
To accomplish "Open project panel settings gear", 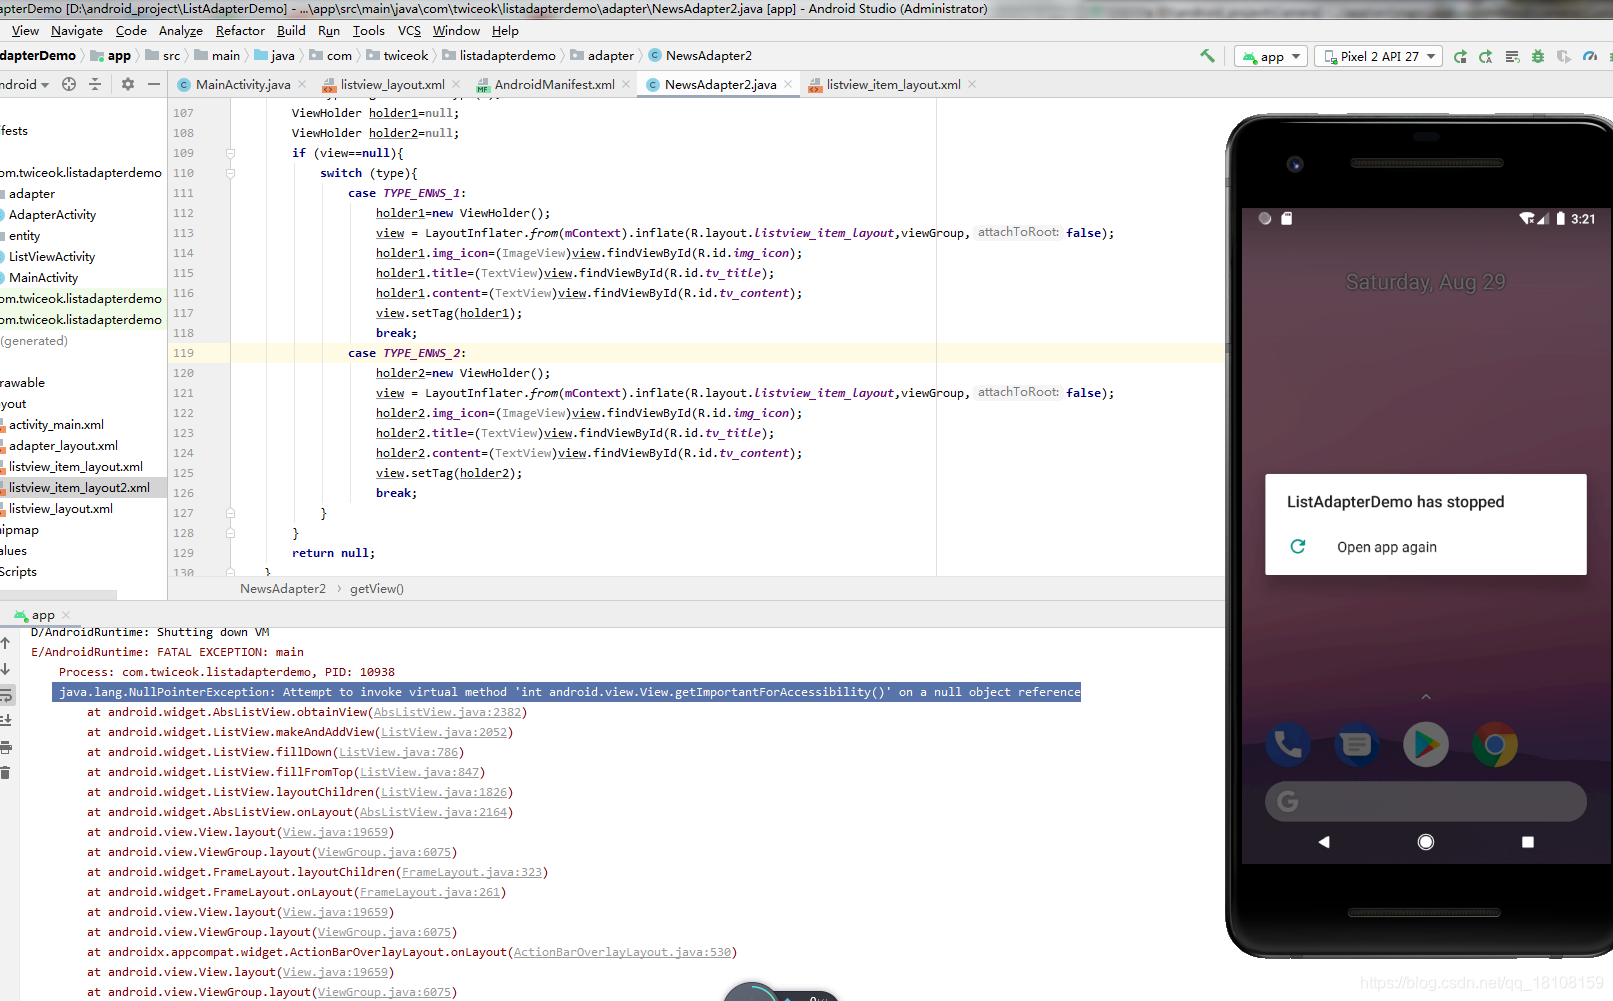I will point(128,84).
